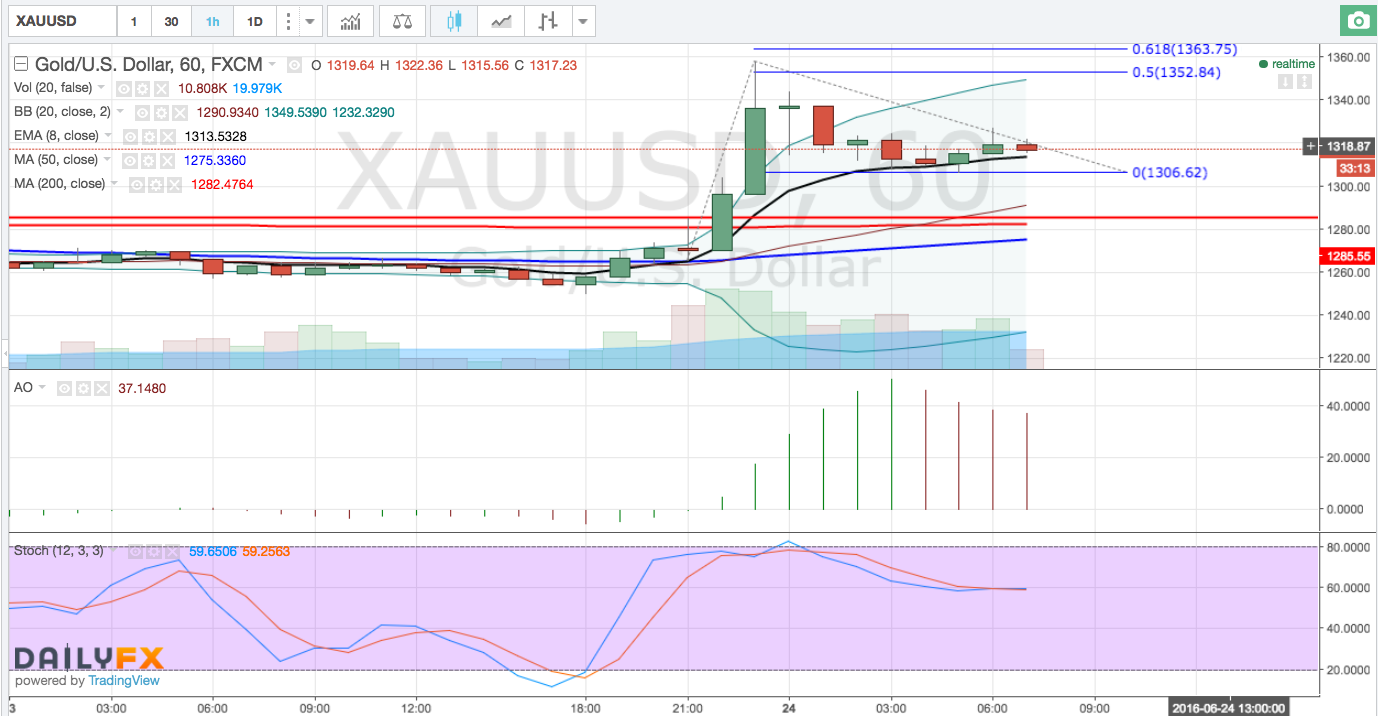This screenshot has width=1378, height=716.
Task: Collapse the Gold/U.S. Dollar legend box
Action: pyautogui.click(x=19, y=65)
